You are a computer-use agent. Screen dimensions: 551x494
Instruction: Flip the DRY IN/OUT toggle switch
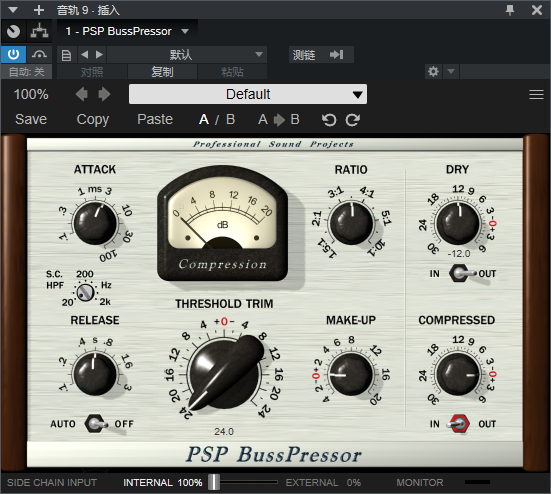click(462, 273)
